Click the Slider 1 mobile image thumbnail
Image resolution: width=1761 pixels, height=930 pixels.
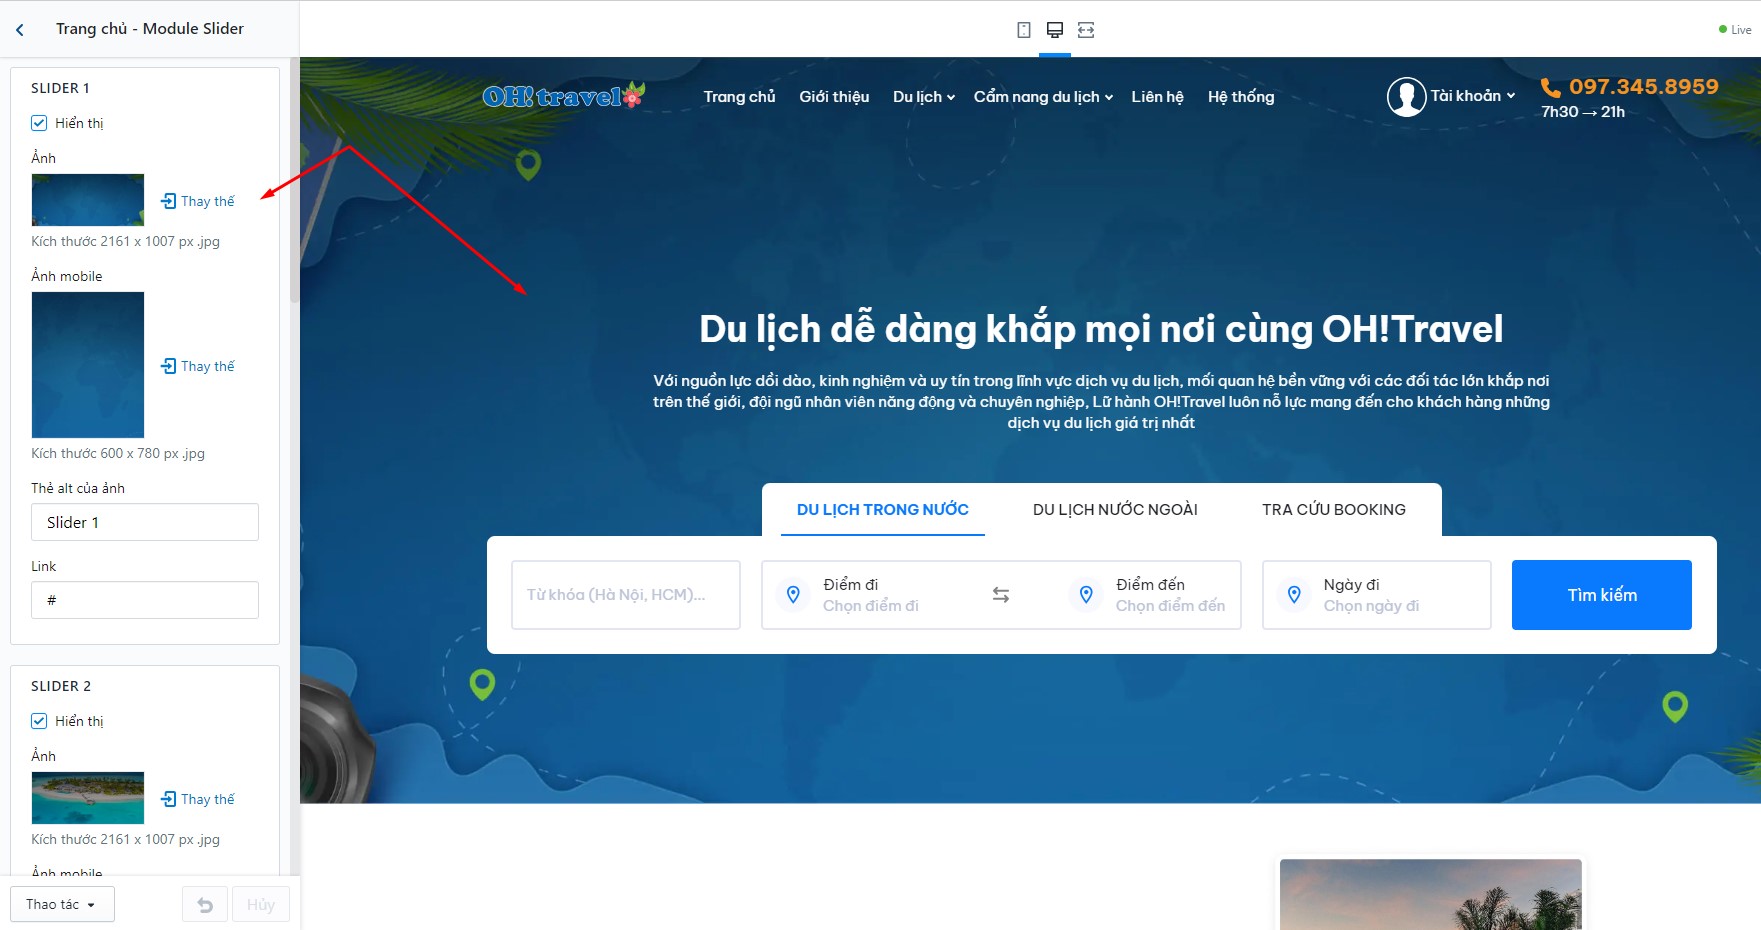[88, 365]
